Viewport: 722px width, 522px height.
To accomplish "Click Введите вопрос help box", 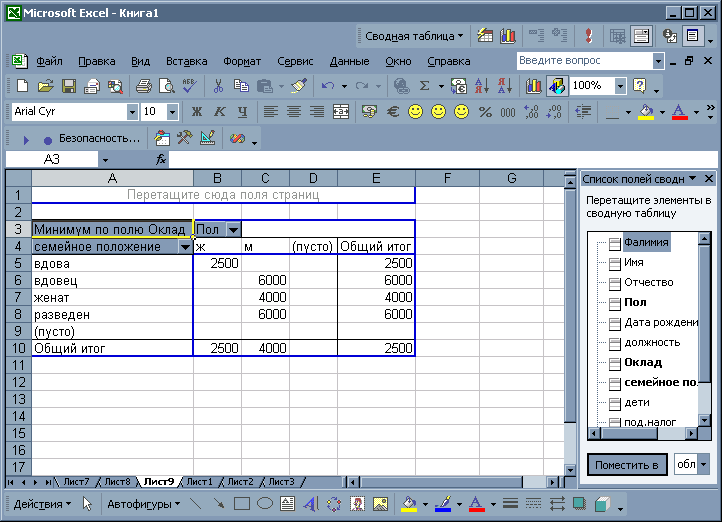I will click(585, 61).
